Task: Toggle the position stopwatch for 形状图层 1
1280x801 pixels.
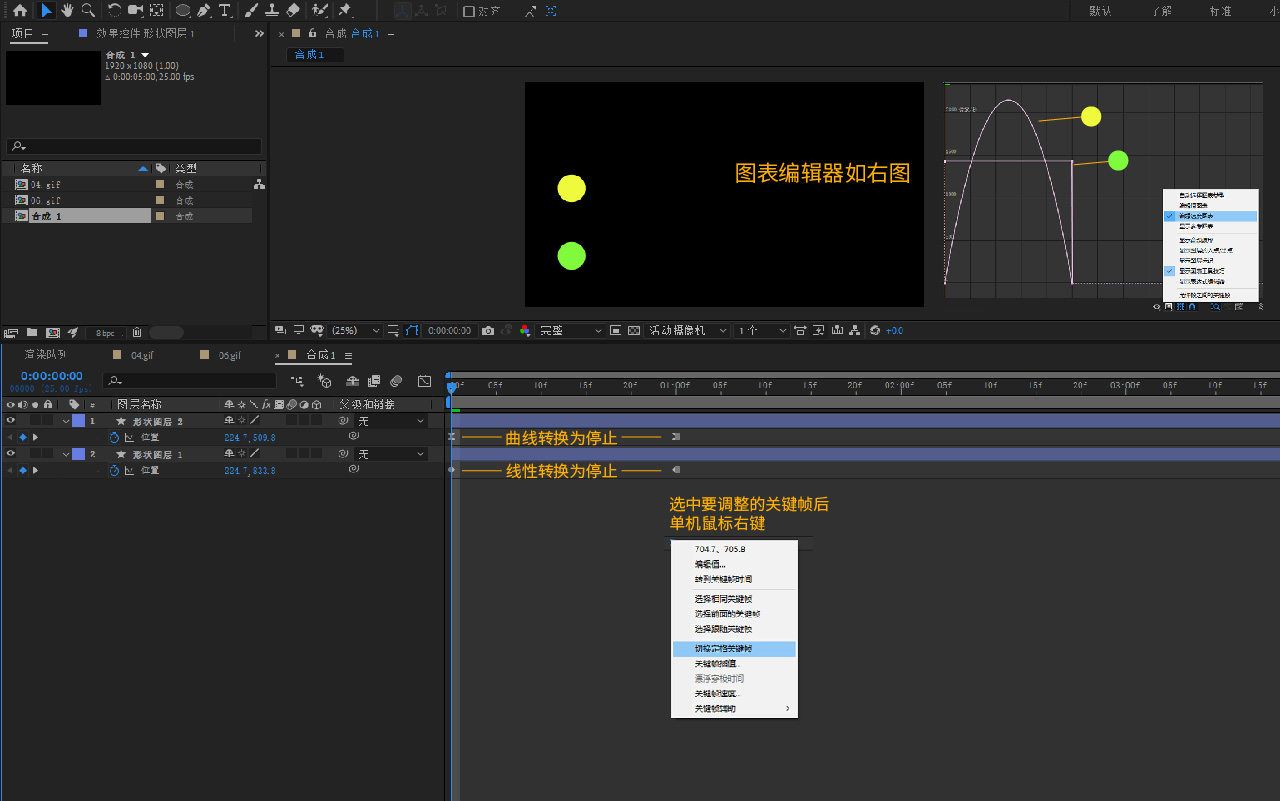Action: pyautogui.click(x=114, y=470)
